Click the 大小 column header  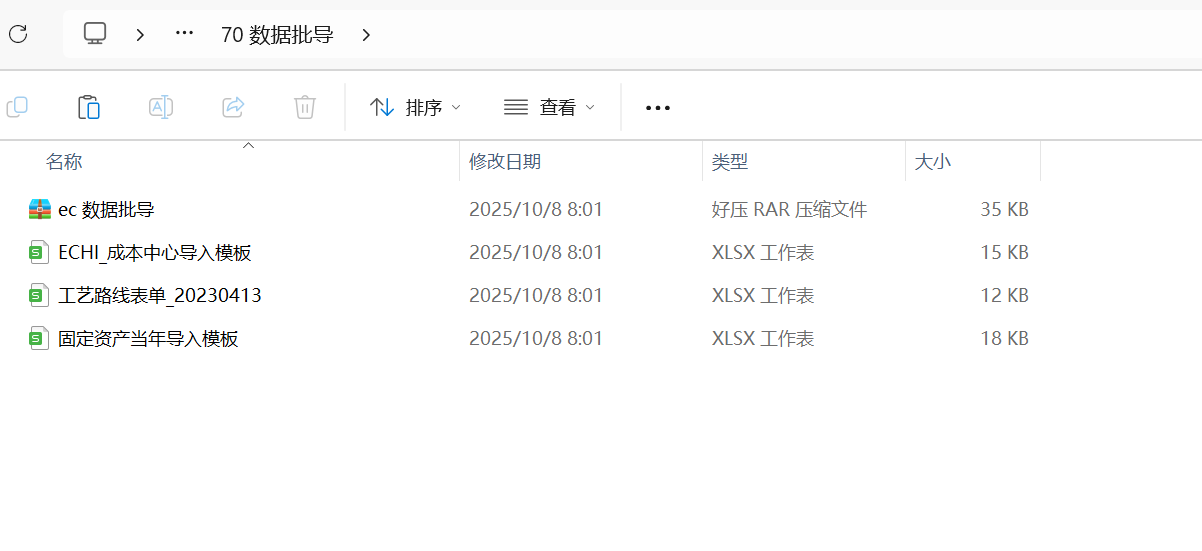tap(933, 162)
